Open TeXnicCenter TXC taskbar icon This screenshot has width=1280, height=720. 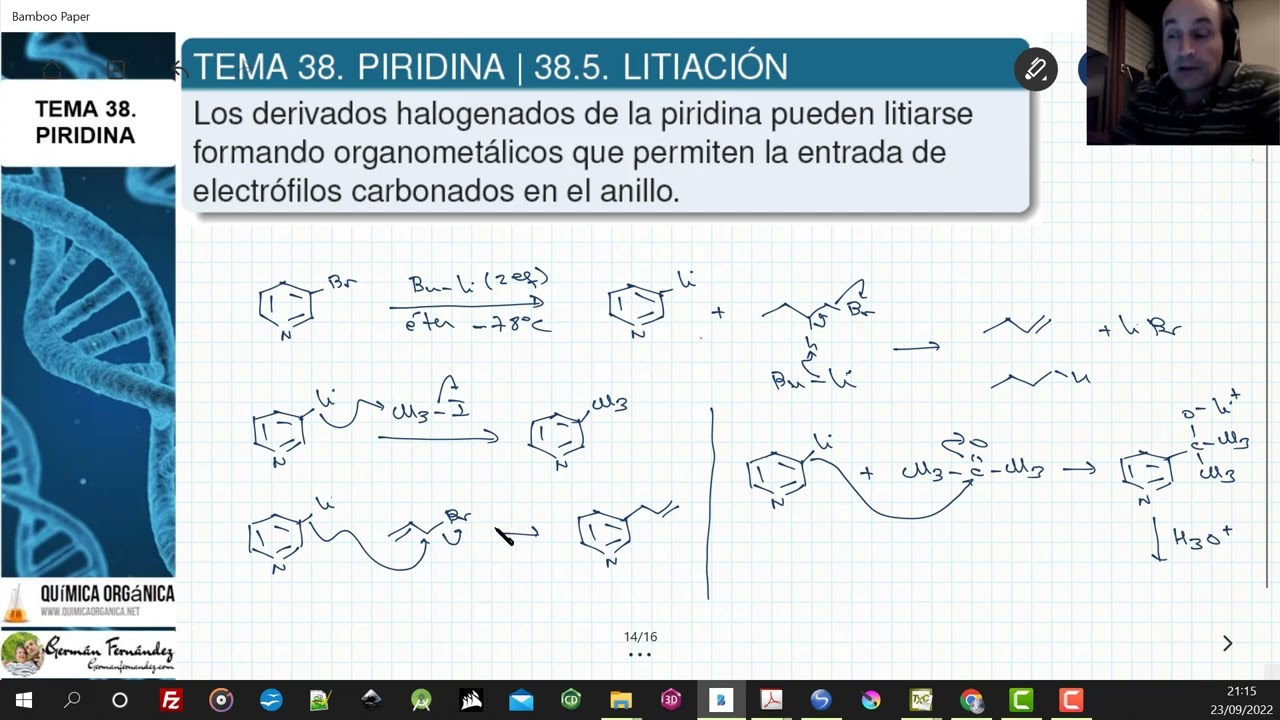click(x=921, y=700)
